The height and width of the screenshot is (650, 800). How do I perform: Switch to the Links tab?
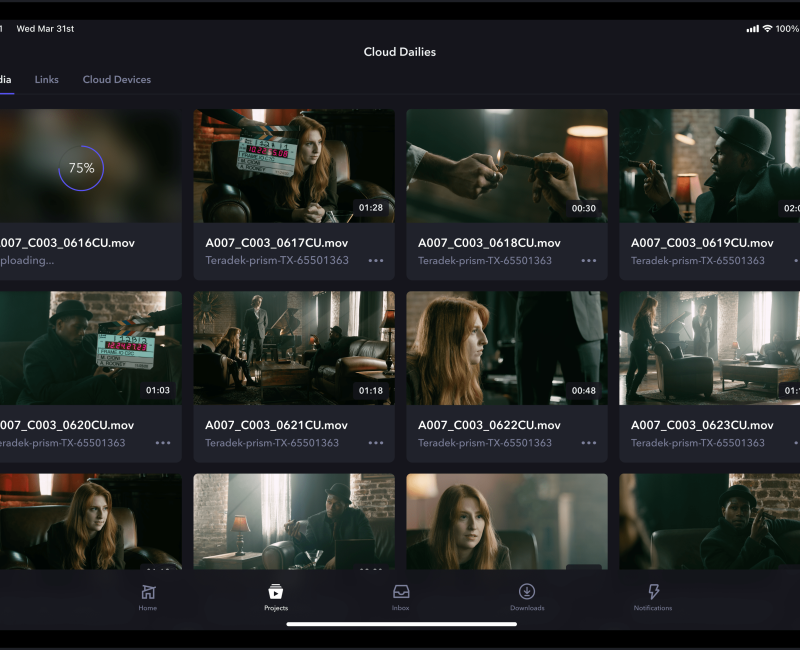click(46, 79)
